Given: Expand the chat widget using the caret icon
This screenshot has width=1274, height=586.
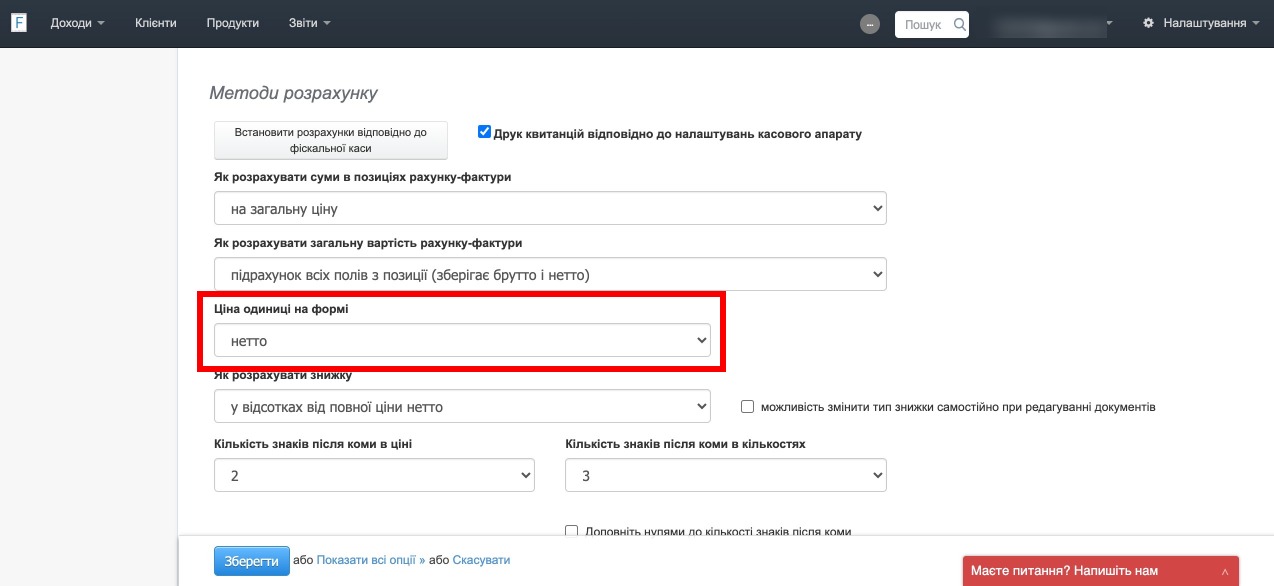Looking at the screenshot, I should tap(1225, 571).
